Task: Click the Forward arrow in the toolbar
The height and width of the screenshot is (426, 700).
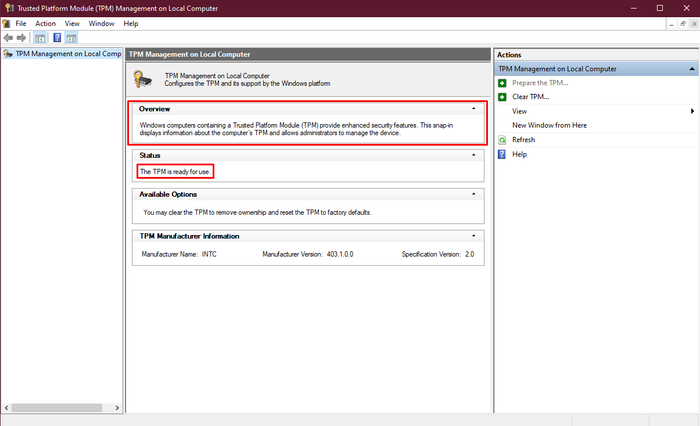Action: (21, 38)
